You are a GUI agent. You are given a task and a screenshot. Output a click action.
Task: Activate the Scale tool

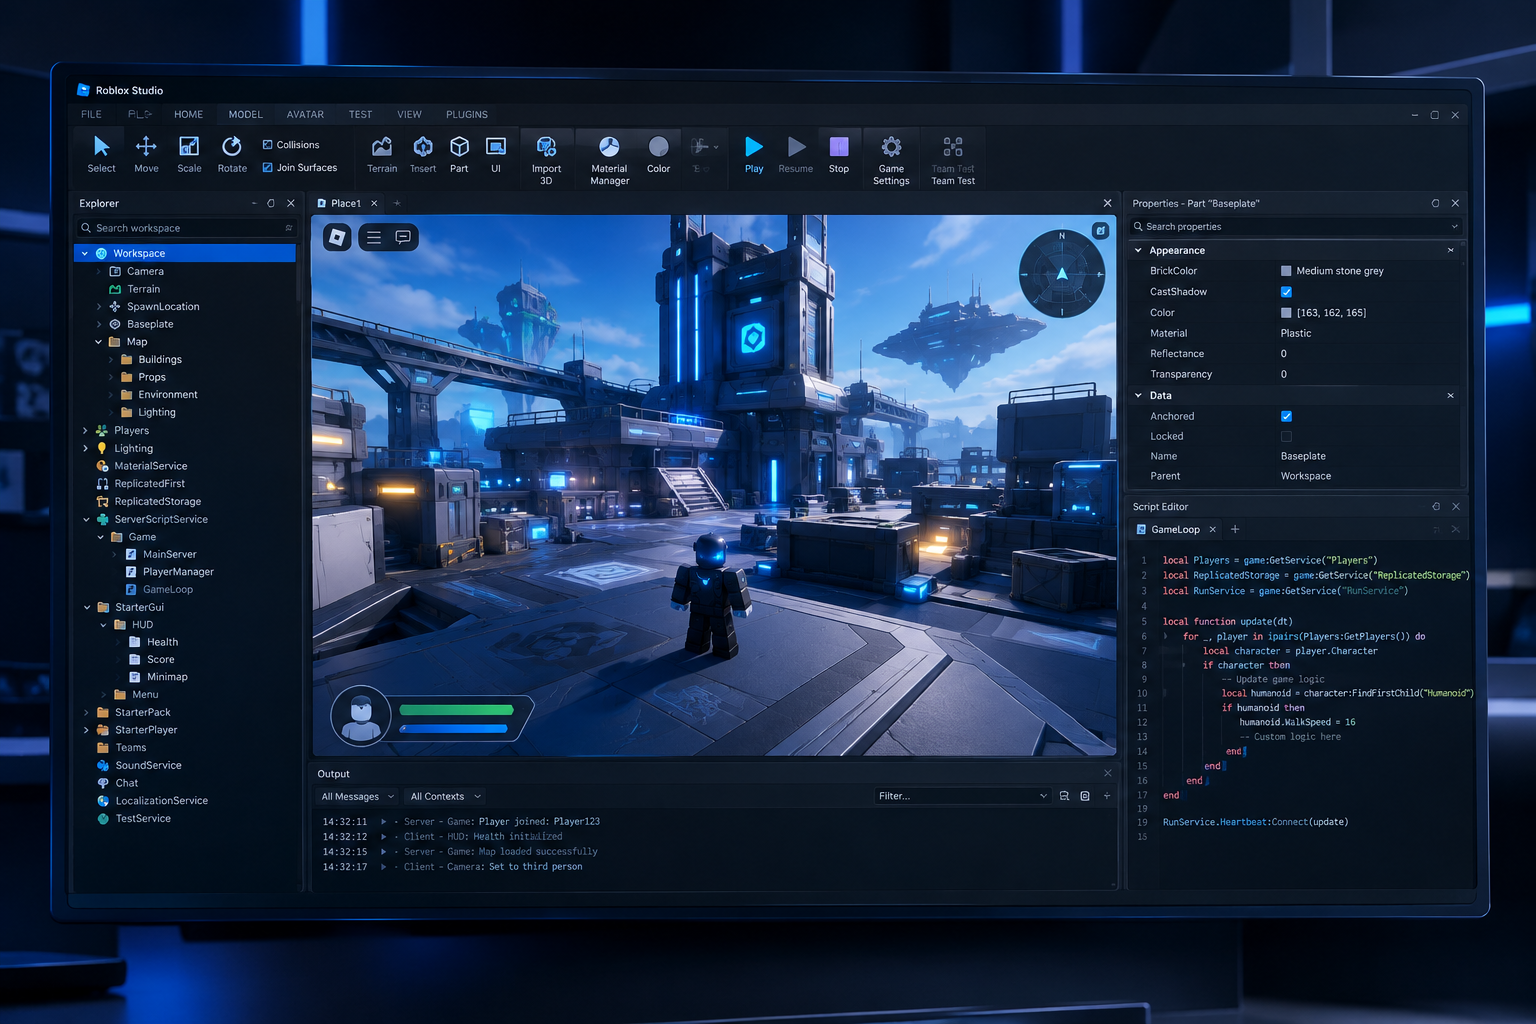coord(189,154)
